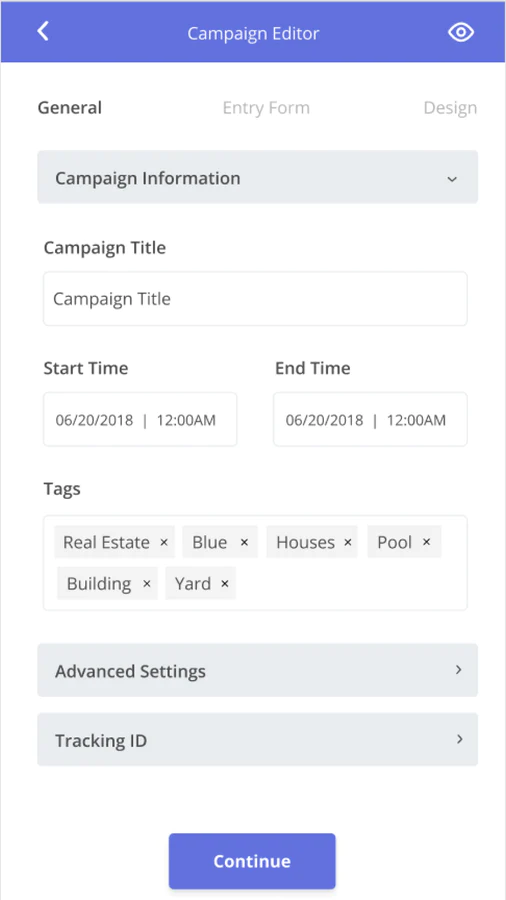
Task: Remove the Real Estate tag
Action: [x=164, y=542]
